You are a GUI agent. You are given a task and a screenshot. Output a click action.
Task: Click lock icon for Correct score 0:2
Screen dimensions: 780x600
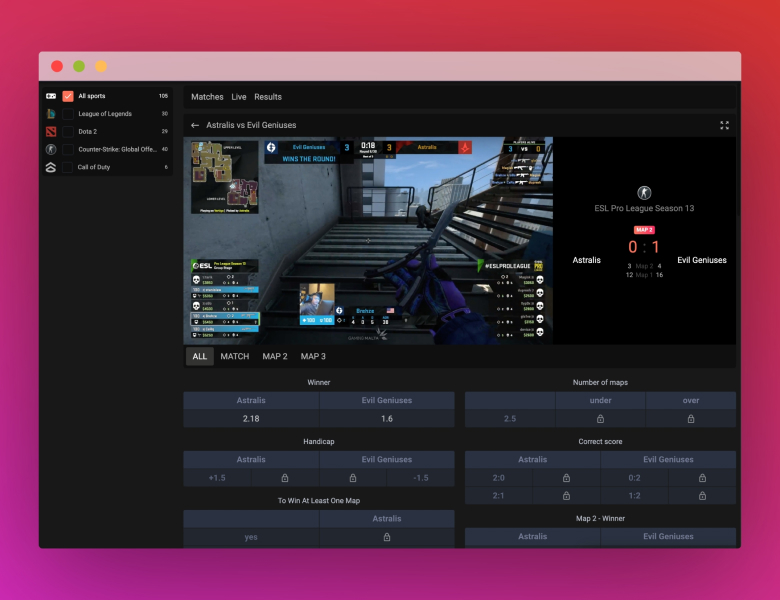click(x=702, y=478)
